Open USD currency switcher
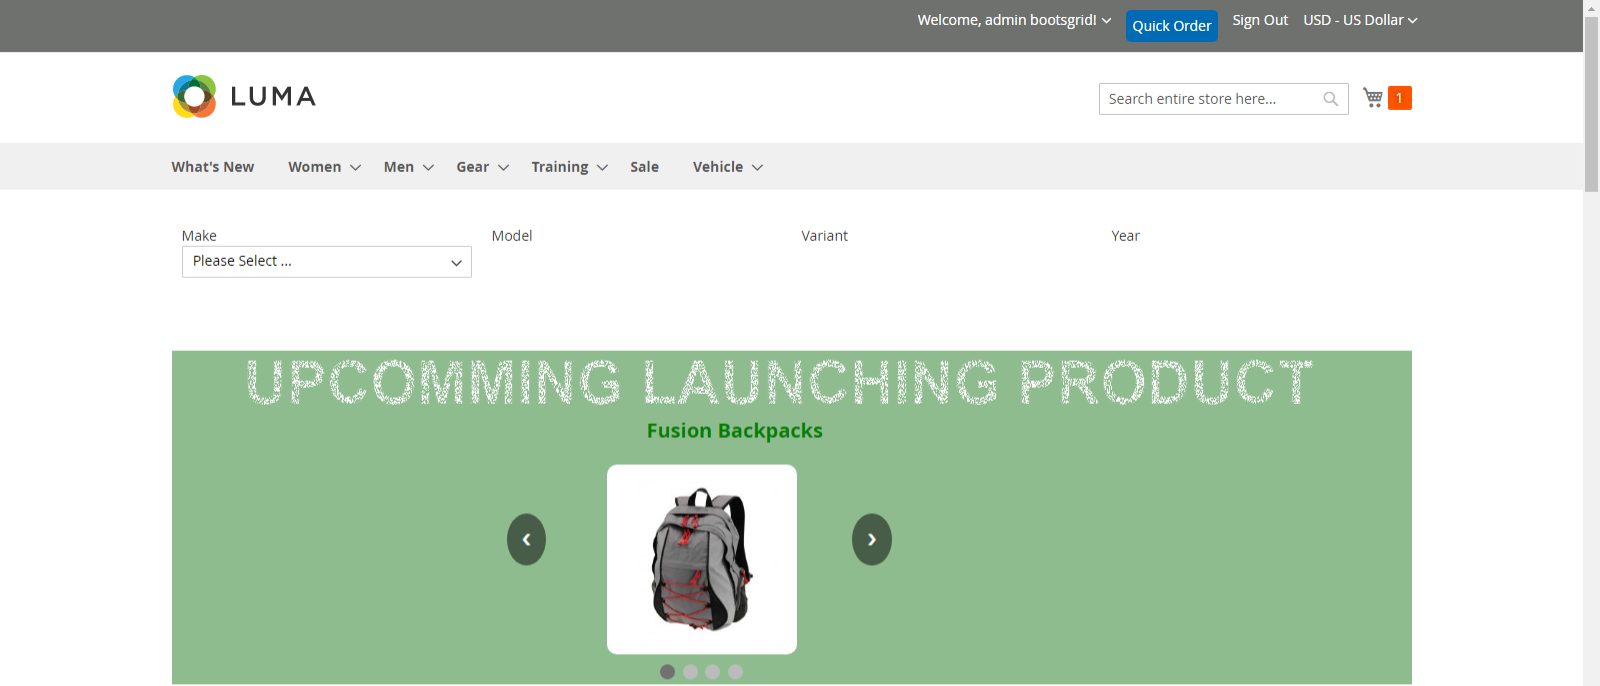Viewport: 1600px width, 686px height. click(x=1360, y=20)
